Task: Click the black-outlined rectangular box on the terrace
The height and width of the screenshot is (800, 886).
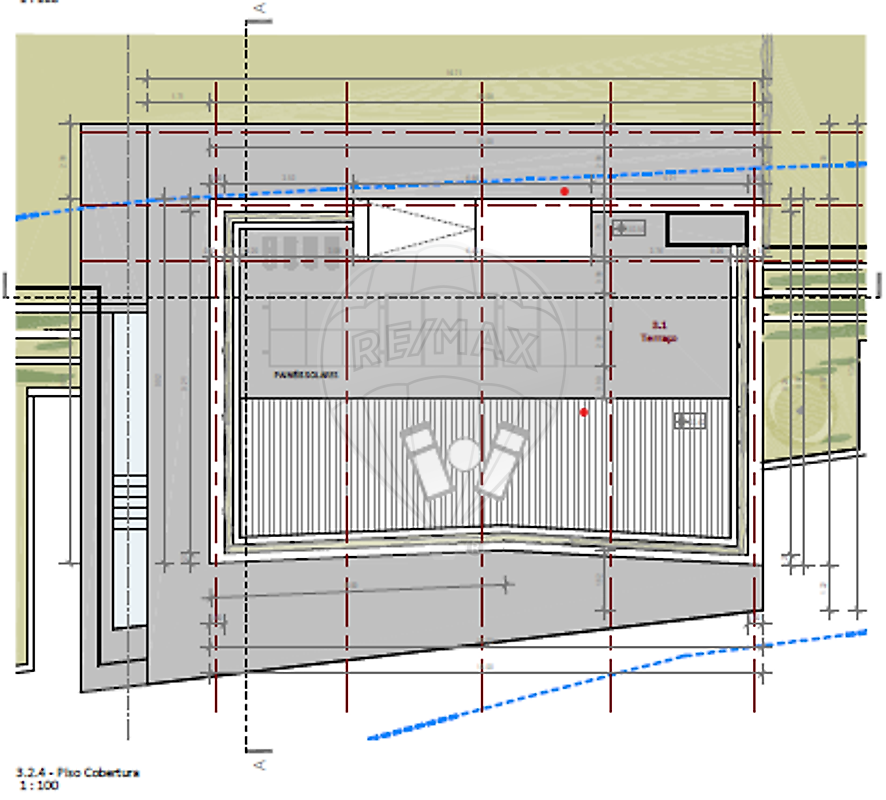Action: point(707,229)
